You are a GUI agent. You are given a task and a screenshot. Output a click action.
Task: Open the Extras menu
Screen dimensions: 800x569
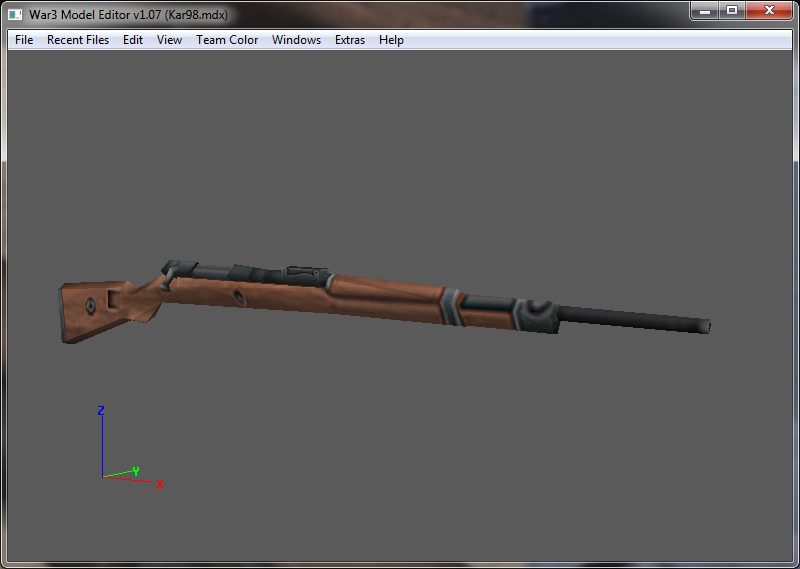point(350,40)
